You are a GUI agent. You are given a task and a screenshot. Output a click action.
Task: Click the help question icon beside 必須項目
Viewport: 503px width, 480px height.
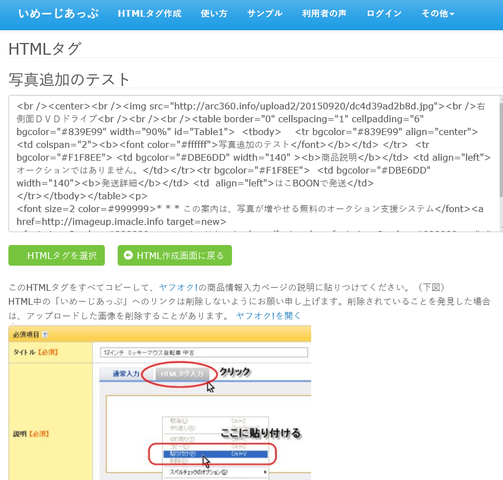click(45, 334)
